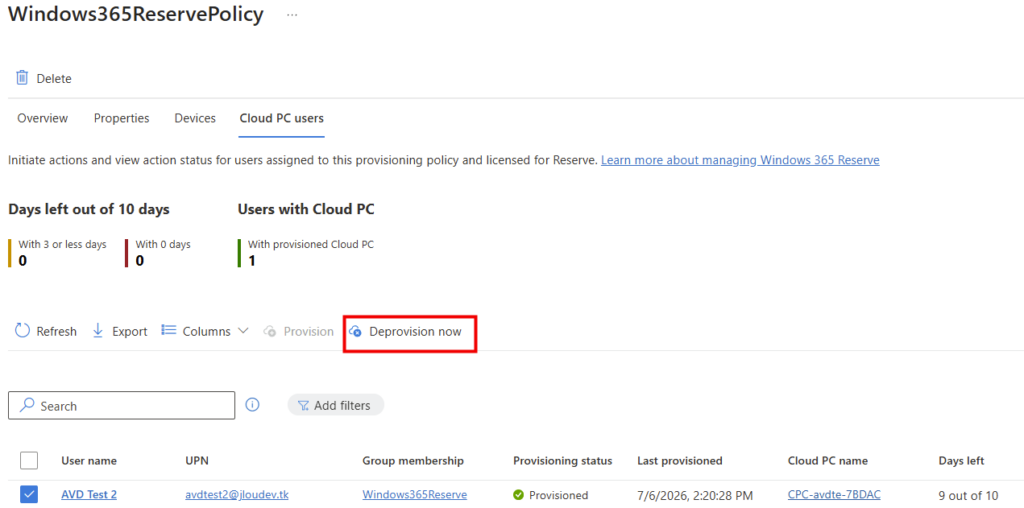Click the With 3 or less days tile

[x=57, y=253]
